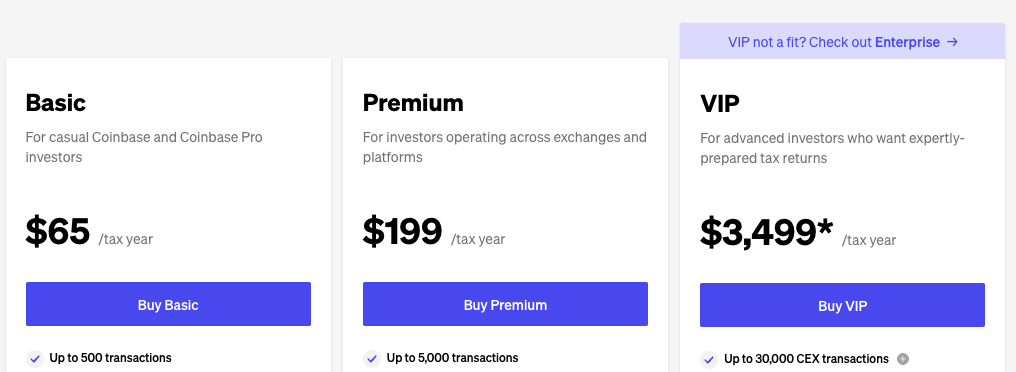Select the VIP plan heading
Screen dimensions: 1016x372
coord(720,104)
